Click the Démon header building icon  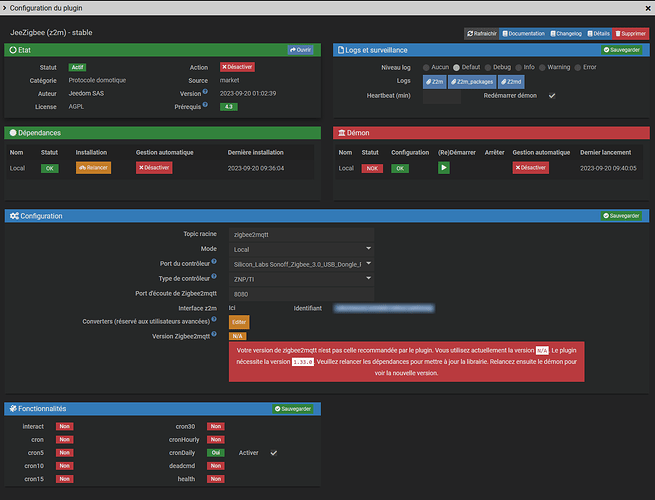point(342,133)
